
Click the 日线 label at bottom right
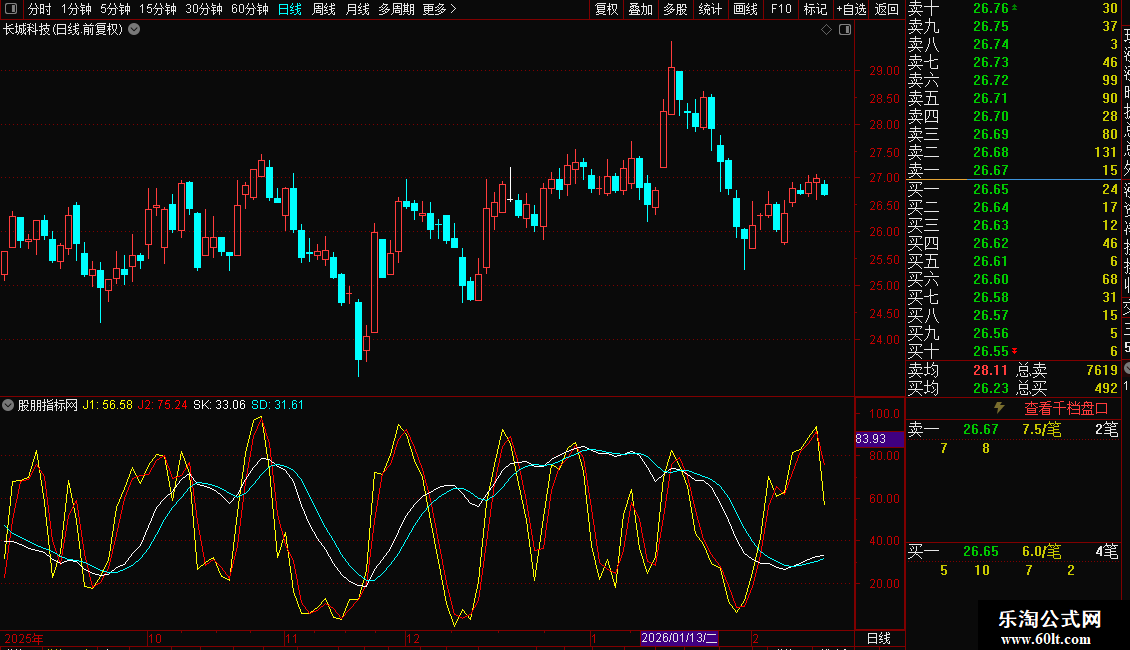click(x=878, y=638)
